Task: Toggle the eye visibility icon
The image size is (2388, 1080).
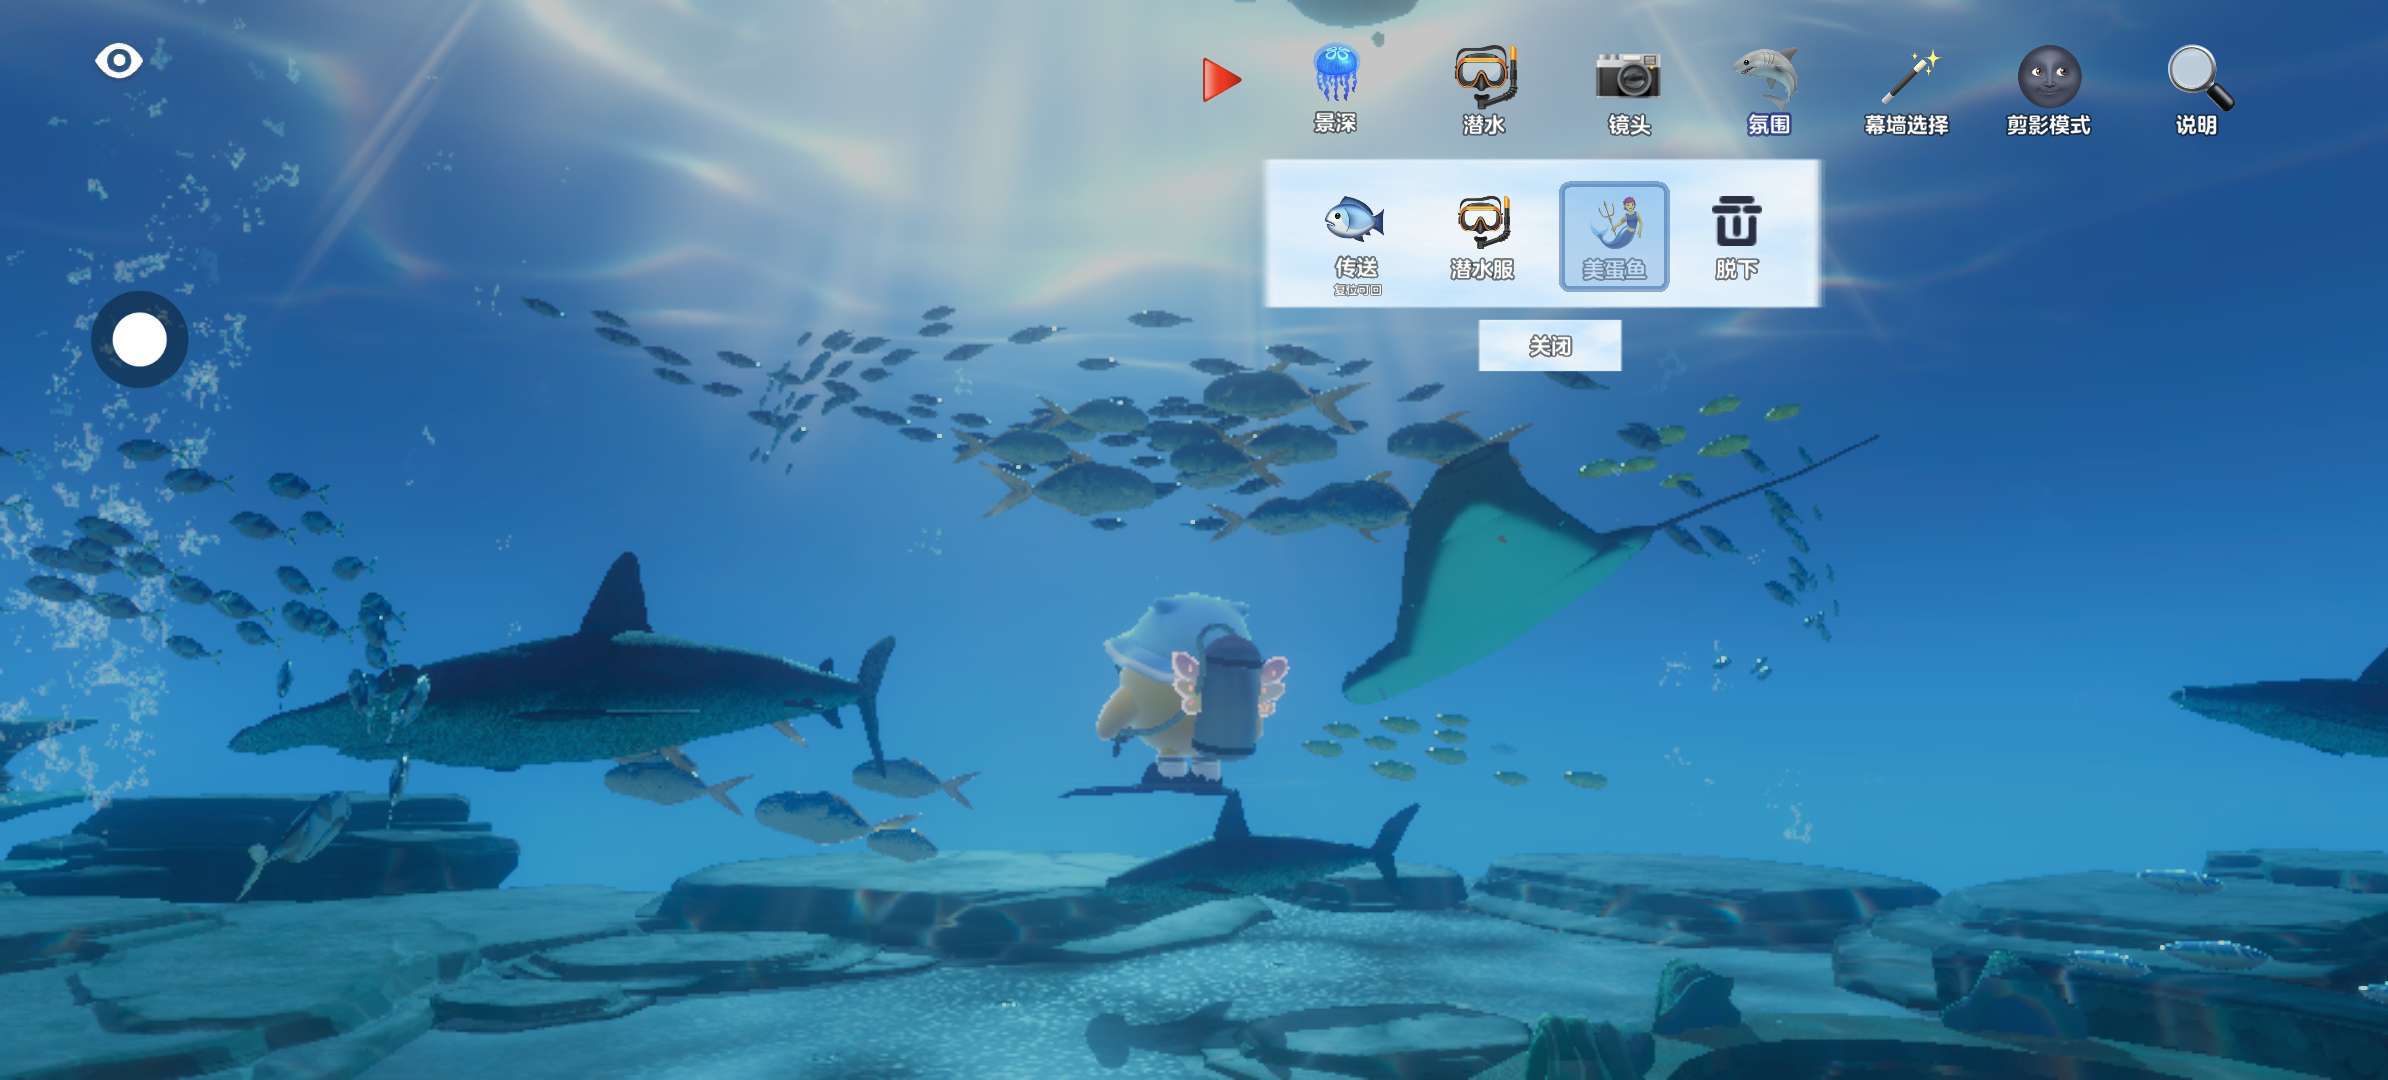Action: coord(118,61)
